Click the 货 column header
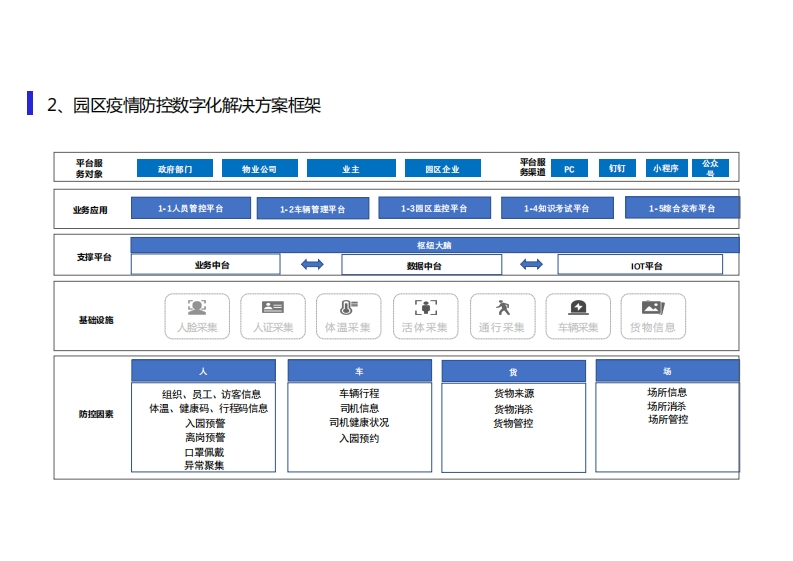The width and height of the screenshot is (793, 561). pyautogui.click(x=513, y=371)
